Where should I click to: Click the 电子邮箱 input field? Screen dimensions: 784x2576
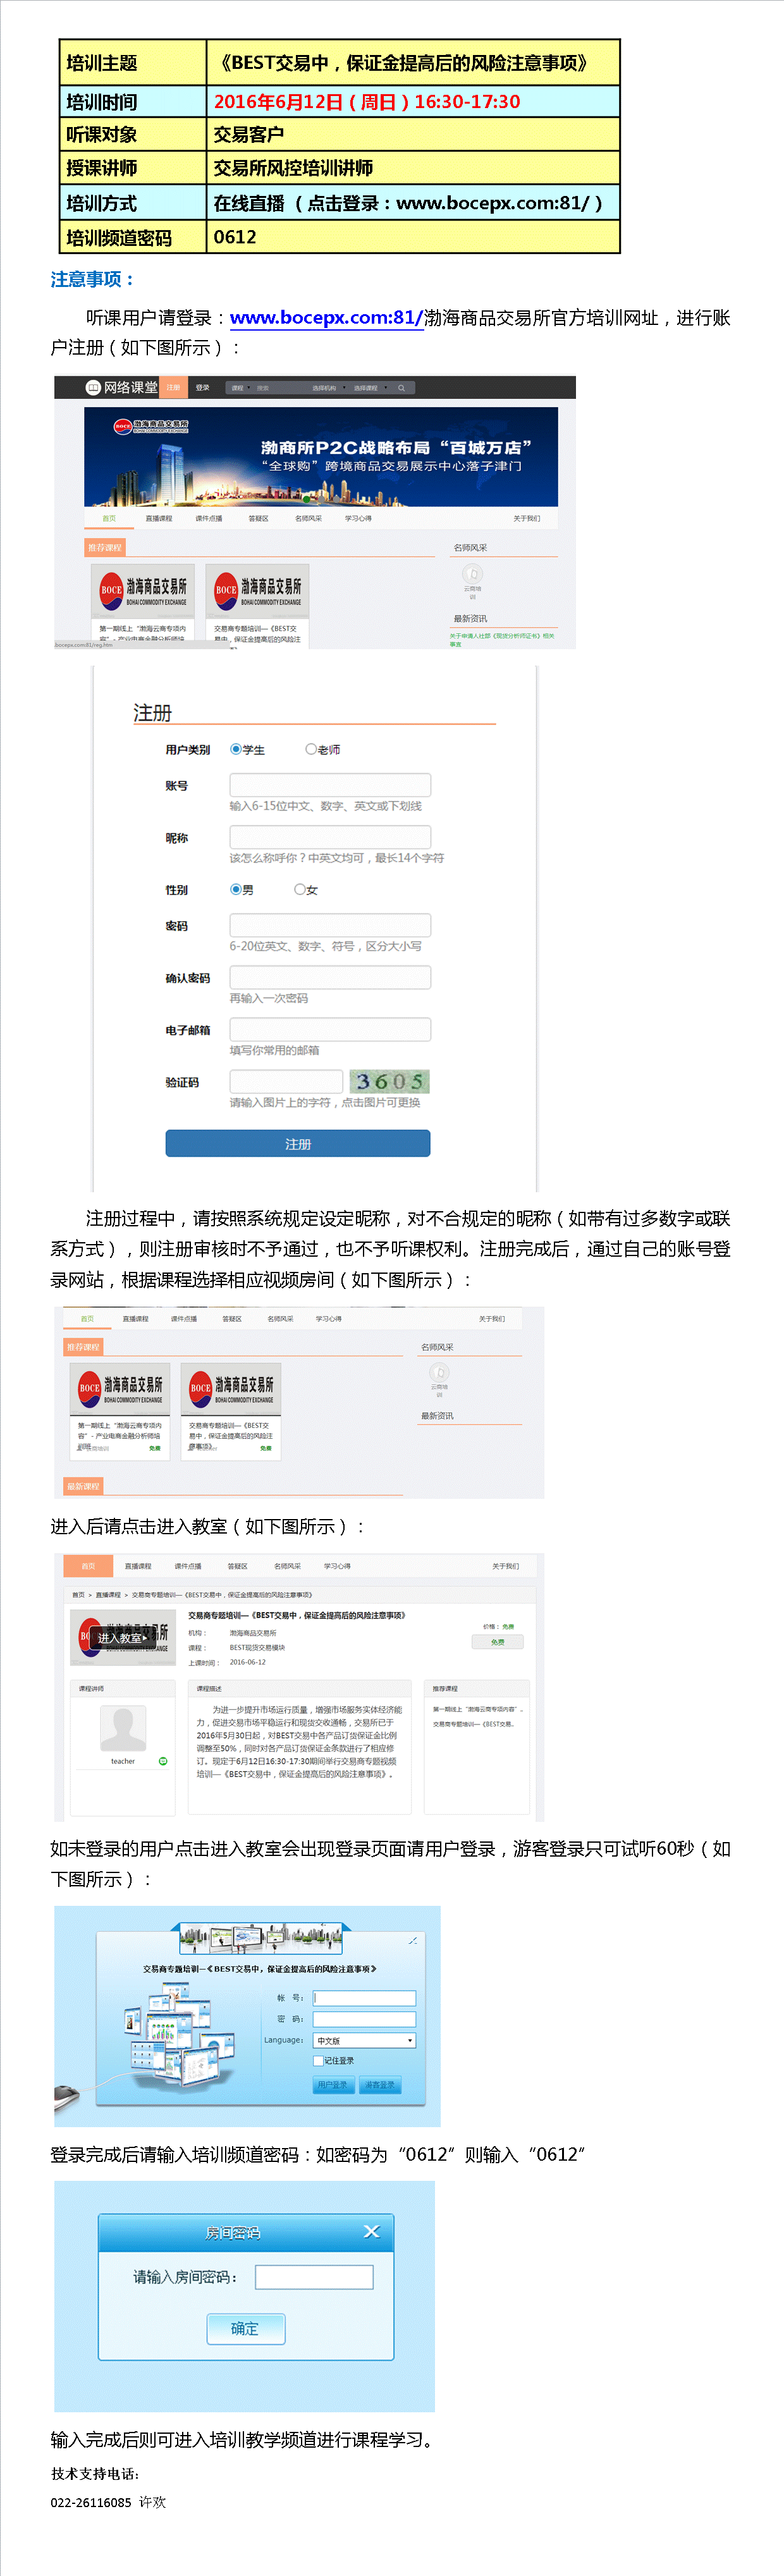click(330, 1029)
